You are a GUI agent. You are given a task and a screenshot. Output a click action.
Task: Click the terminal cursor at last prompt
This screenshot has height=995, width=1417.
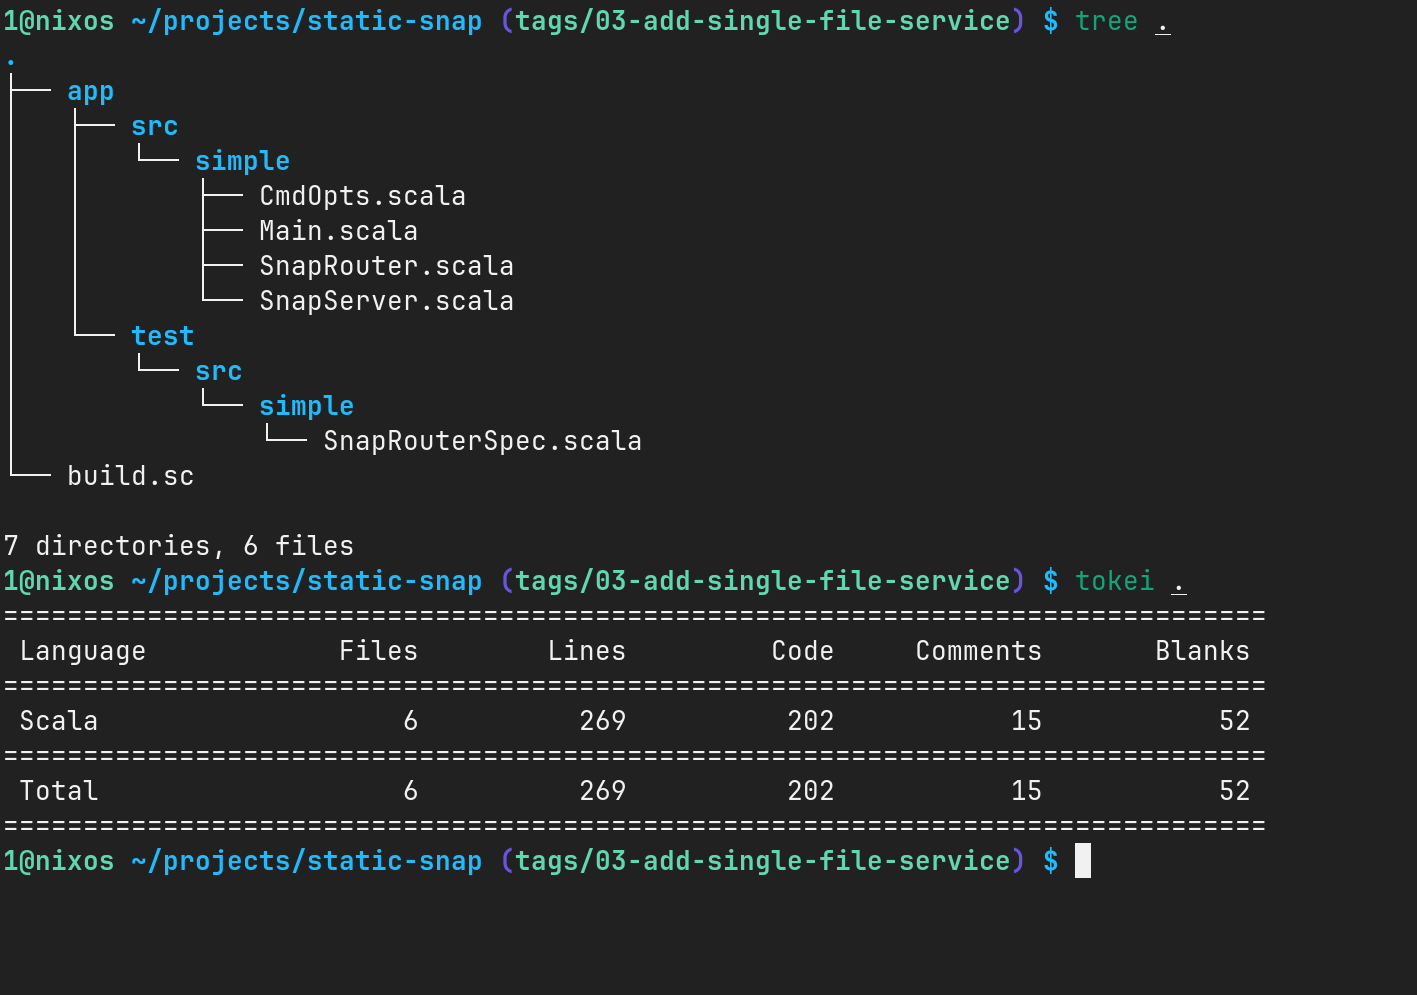pyautogui.click(x=1083, y=861)
